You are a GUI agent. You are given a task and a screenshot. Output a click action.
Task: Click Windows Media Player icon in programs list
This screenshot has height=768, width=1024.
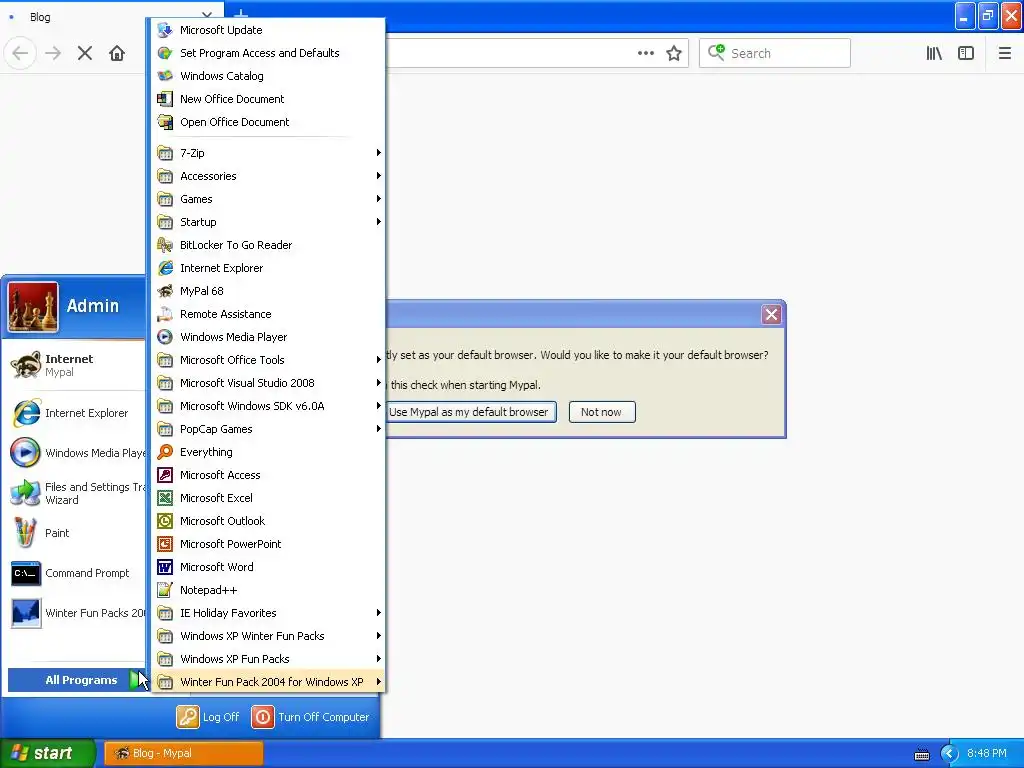click(x=165, y=337)
